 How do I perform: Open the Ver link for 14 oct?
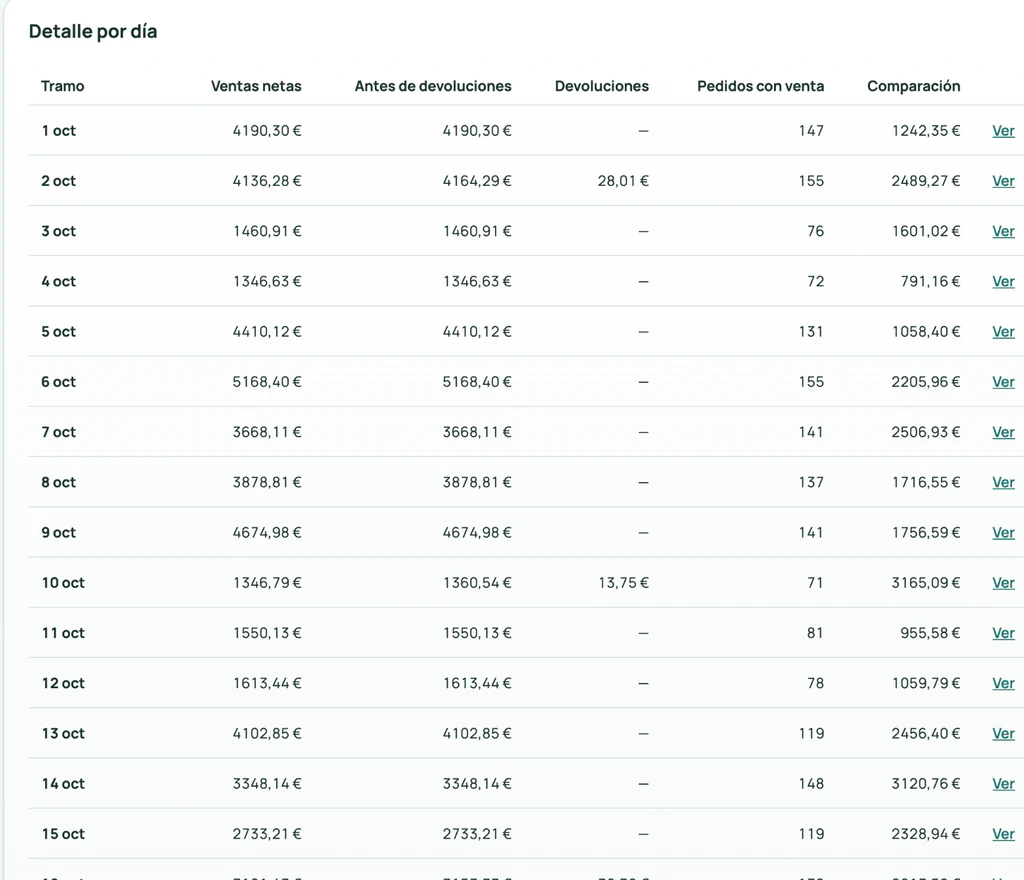coord(1003,784)
